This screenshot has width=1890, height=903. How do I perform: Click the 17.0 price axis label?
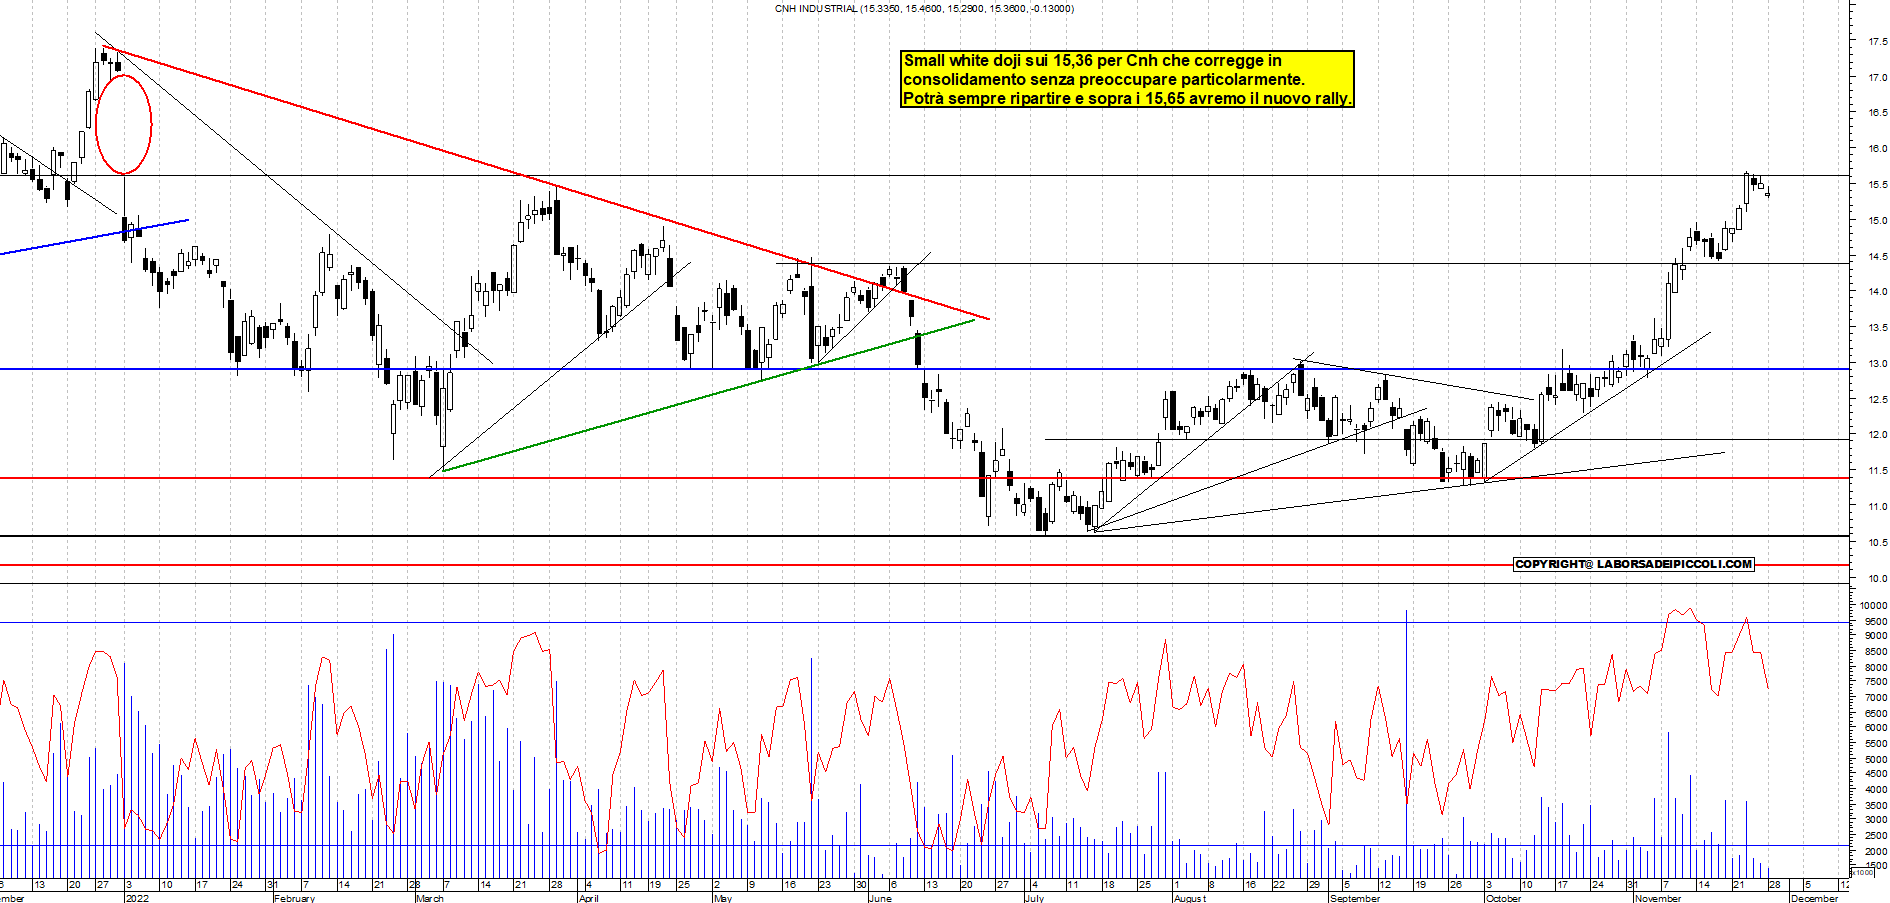click(x=1877, y=77)
